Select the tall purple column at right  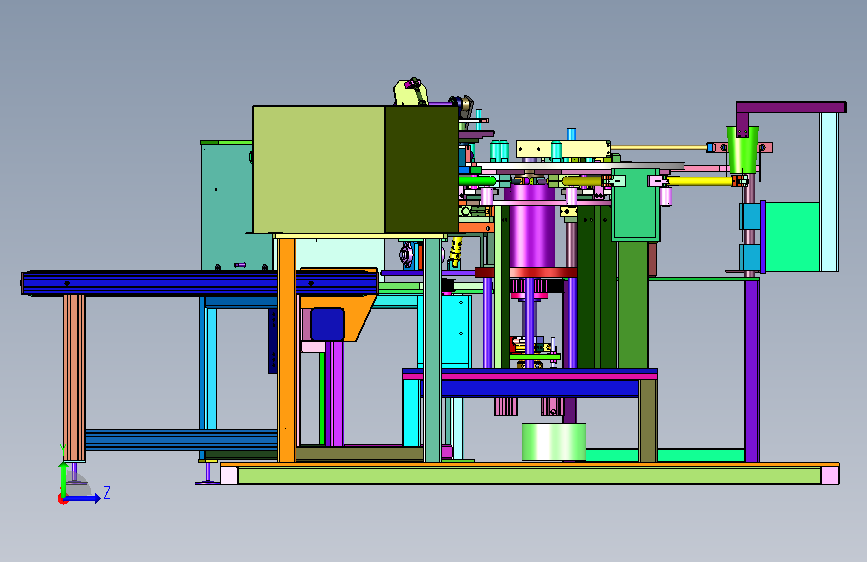(x=751, y=371)
